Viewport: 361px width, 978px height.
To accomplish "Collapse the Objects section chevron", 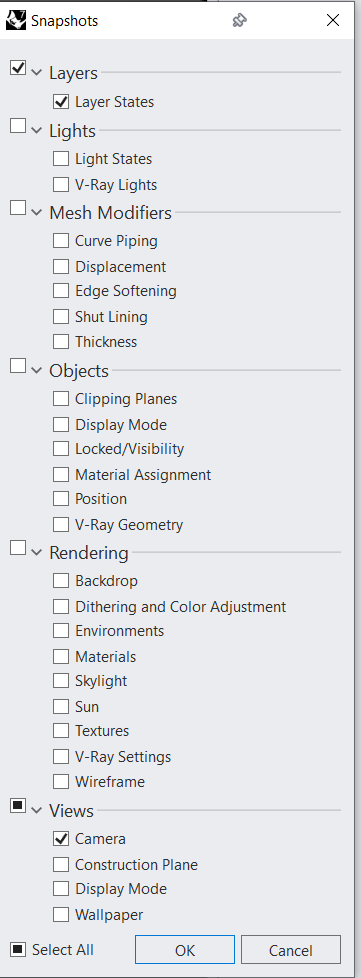I will [37, 371].
